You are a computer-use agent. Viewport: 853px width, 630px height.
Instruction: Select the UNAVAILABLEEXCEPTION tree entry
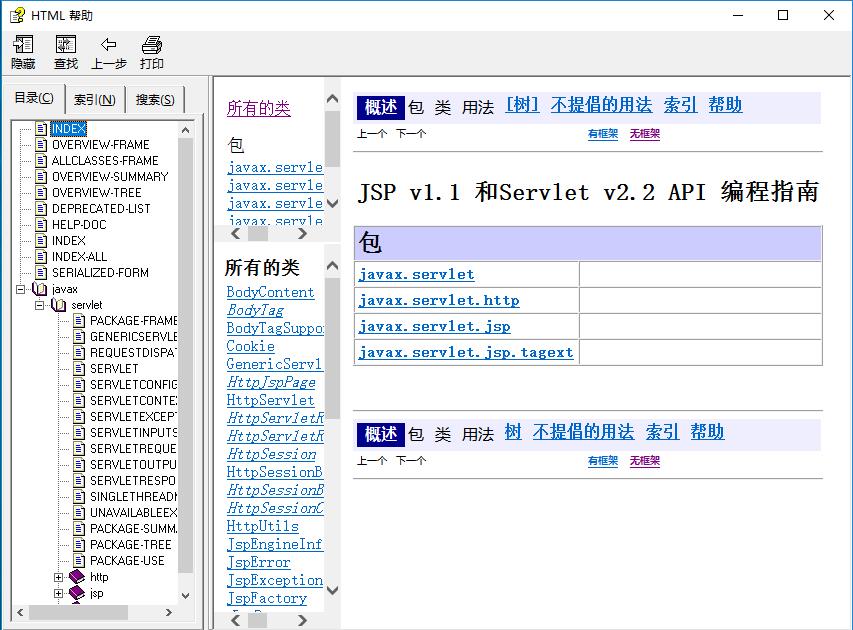(x=133, y=512)
